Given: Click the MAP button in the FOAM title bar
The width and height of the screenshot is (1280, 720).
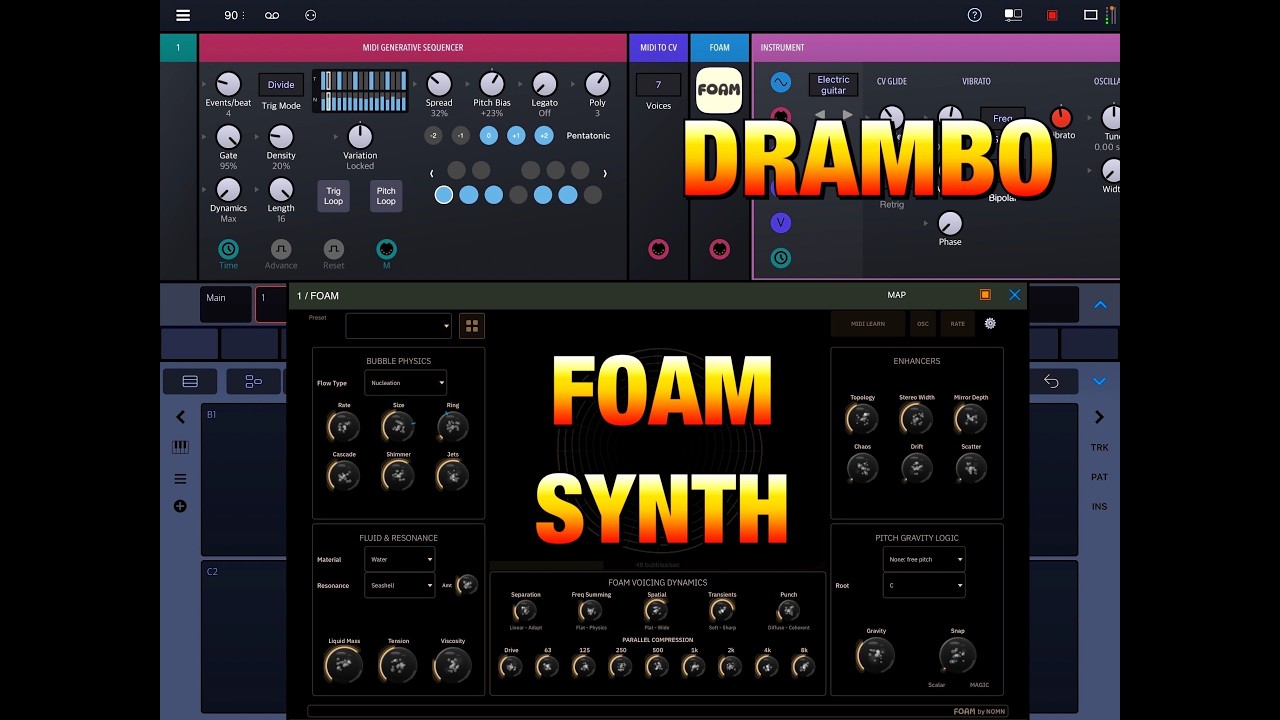Looking at the screenshot, I should 896,295.
